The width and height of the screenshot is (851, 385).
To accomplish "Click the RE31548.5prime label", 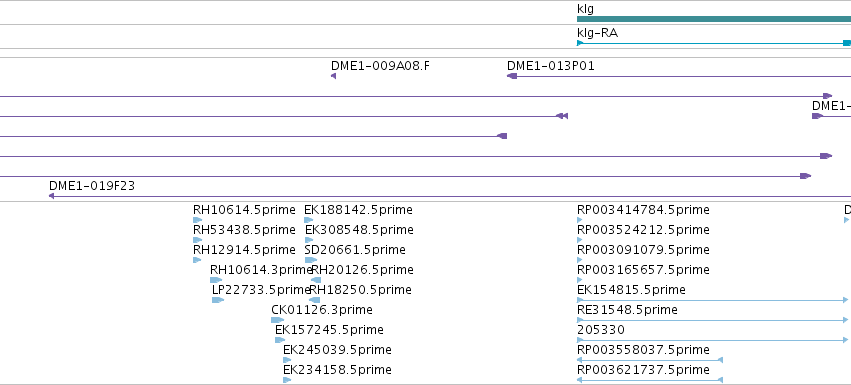I will coord(627,310).
